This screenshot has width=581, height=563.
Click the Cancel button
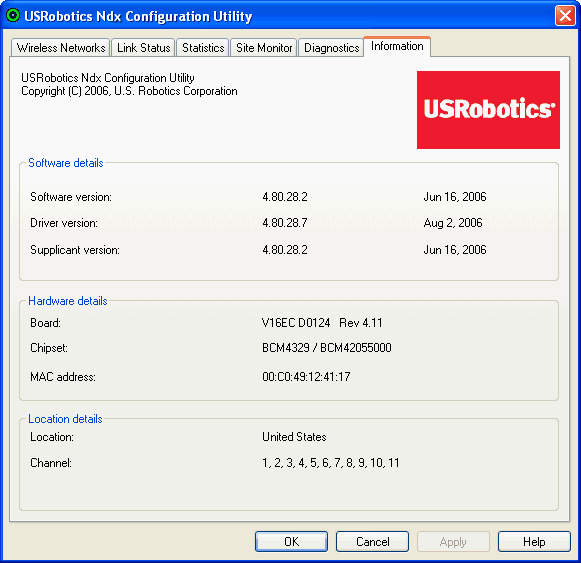(x=372, y=542)
